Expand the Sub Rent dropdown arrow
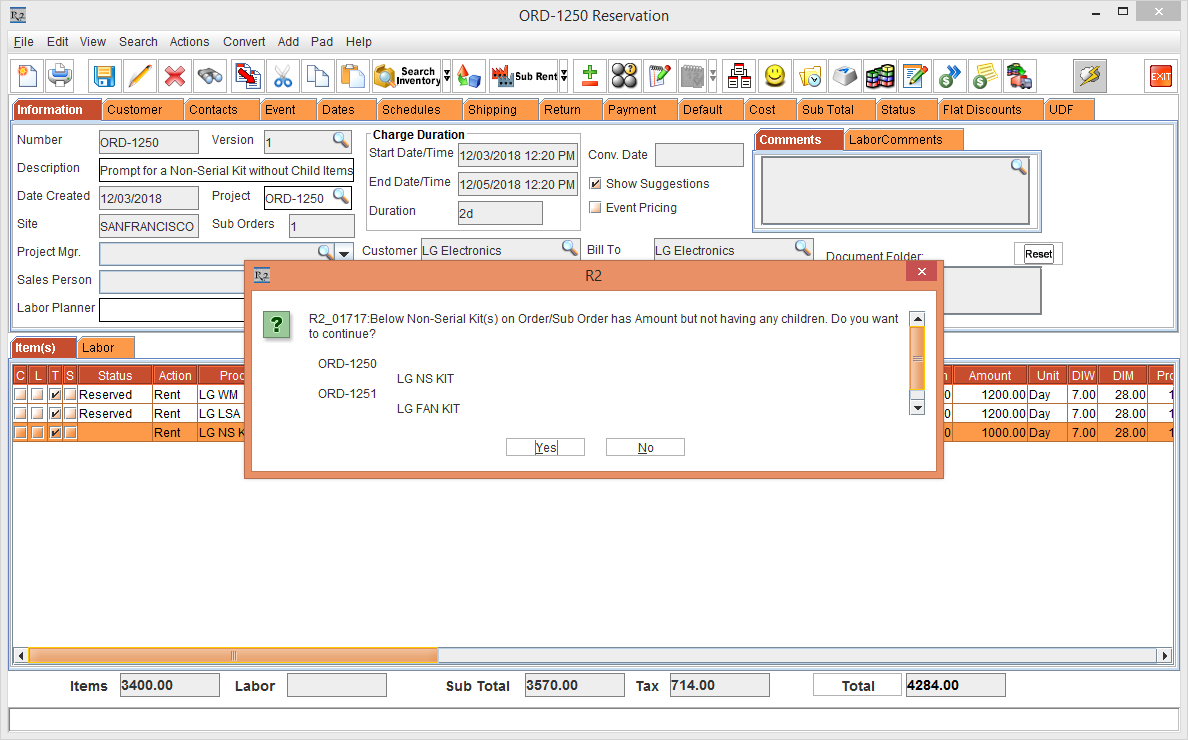 (x=564, y=76)
